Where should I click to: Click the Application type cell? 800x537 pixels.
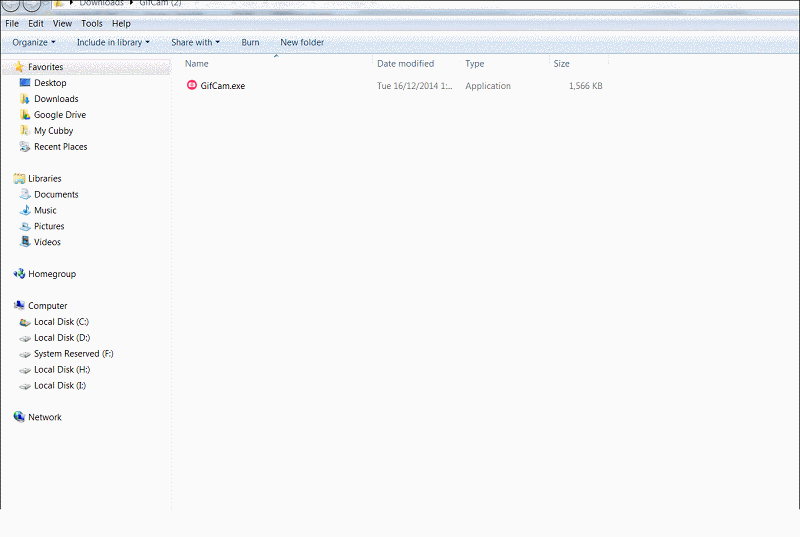coord(488,86)
